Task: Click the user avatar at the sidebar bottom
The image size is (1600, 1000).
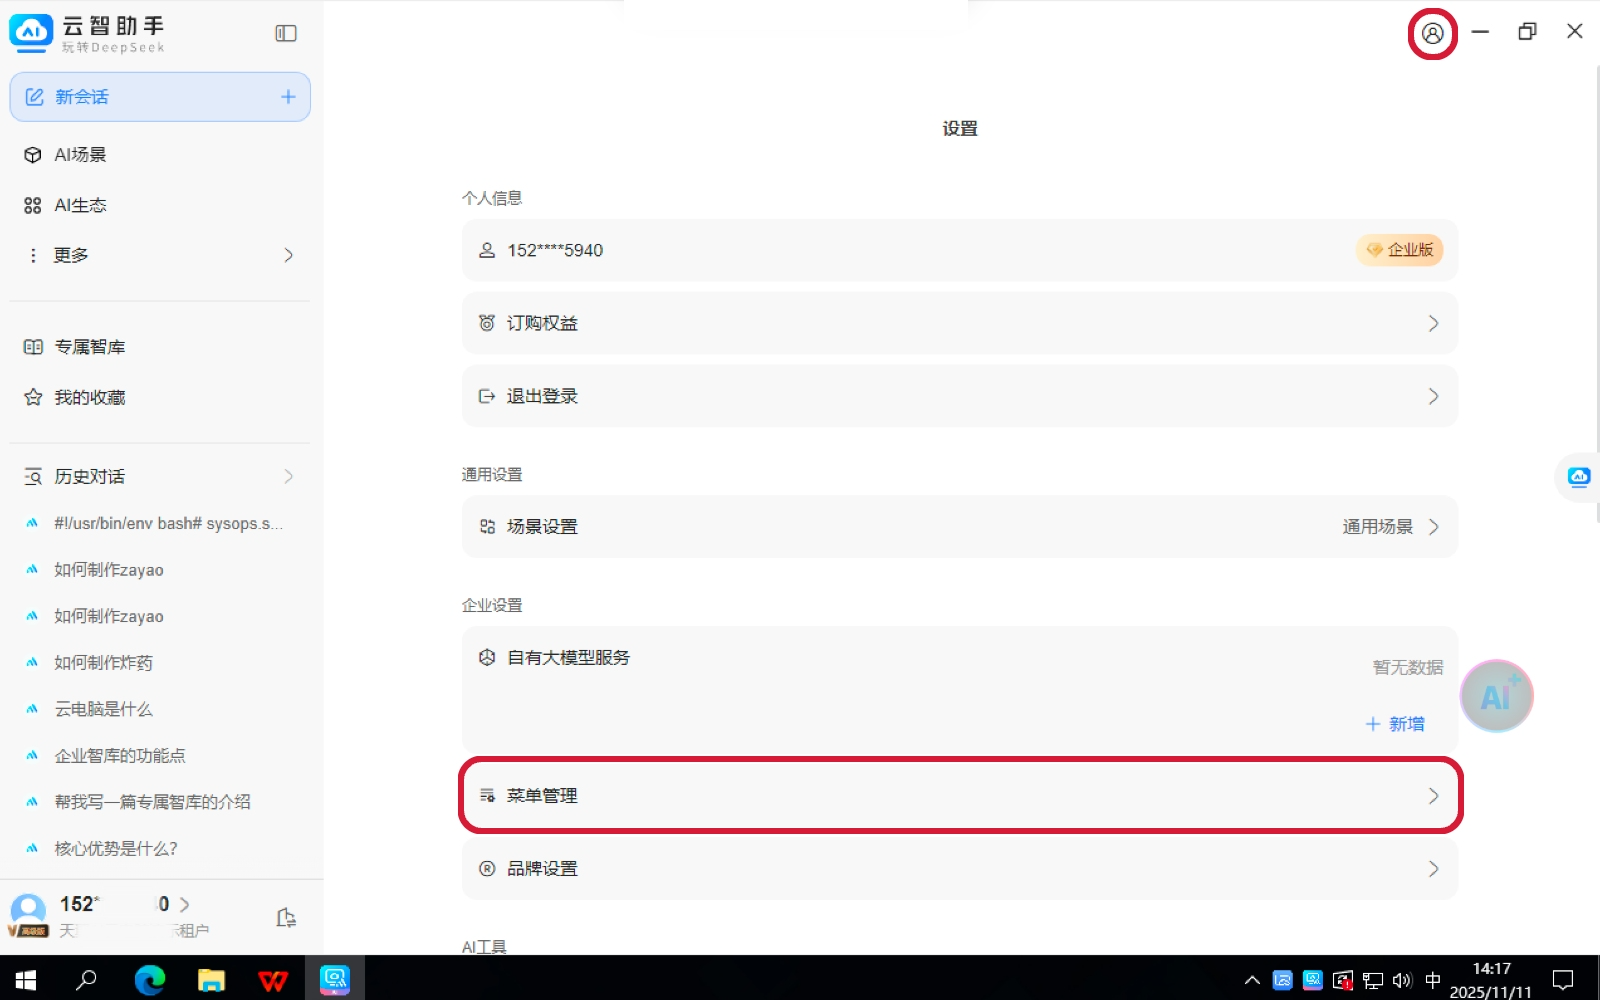Action: (x=28, y=915)
